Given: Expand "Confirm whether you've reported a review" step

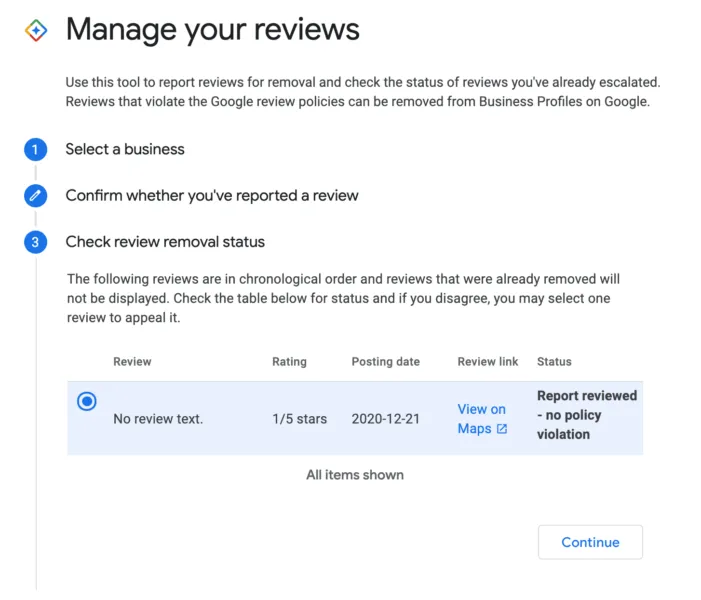Looking at the screenshot, I should [x=212, y=196].
